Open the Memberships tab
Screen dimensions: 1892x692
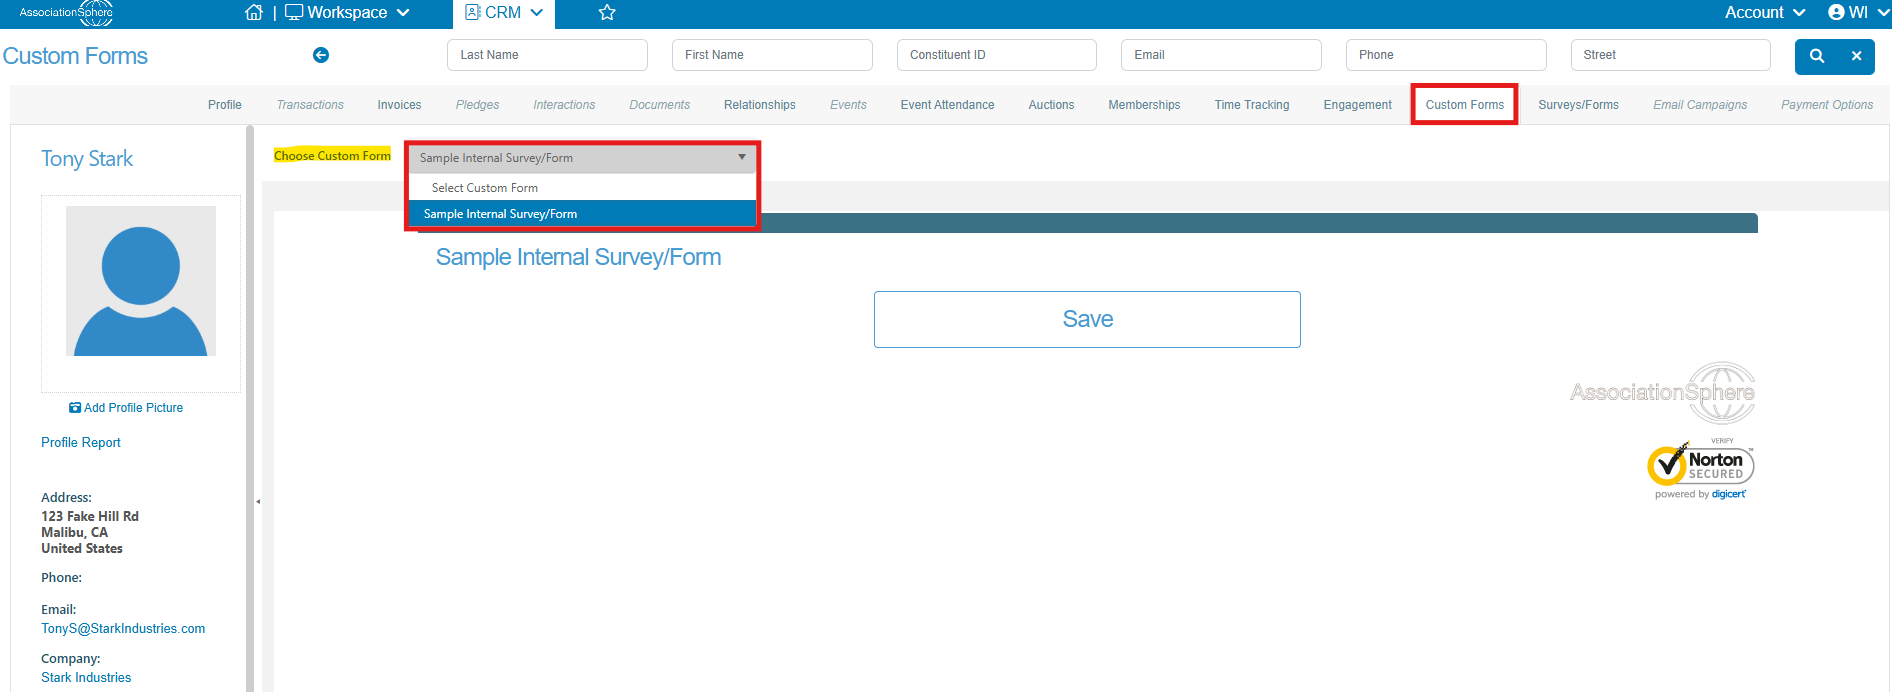1144,105
